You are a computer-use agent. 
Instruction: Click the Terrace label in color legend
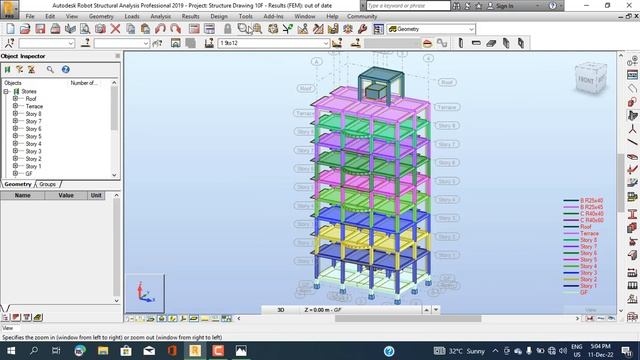click(589, 233)
